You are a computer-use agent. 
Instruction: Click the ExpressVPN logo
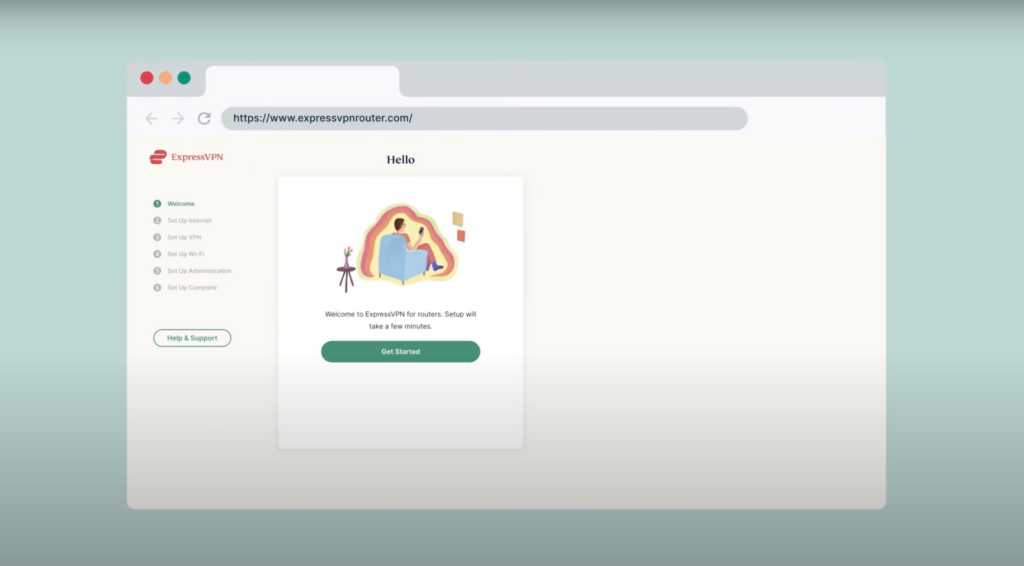pos(187,157)
